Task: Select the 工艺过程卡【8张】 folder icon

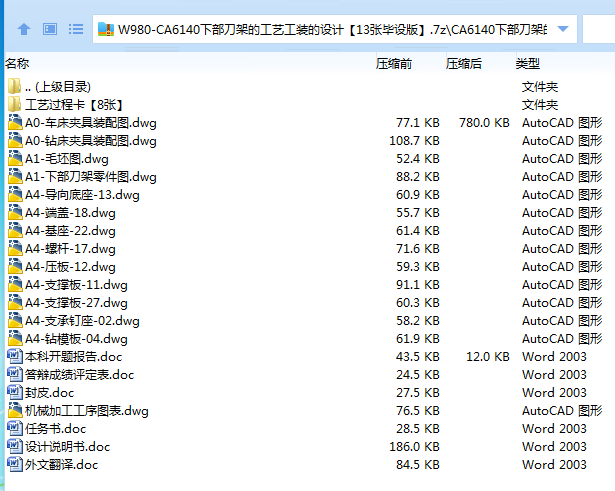Action: pyautogui.click(x=15, y=104)
